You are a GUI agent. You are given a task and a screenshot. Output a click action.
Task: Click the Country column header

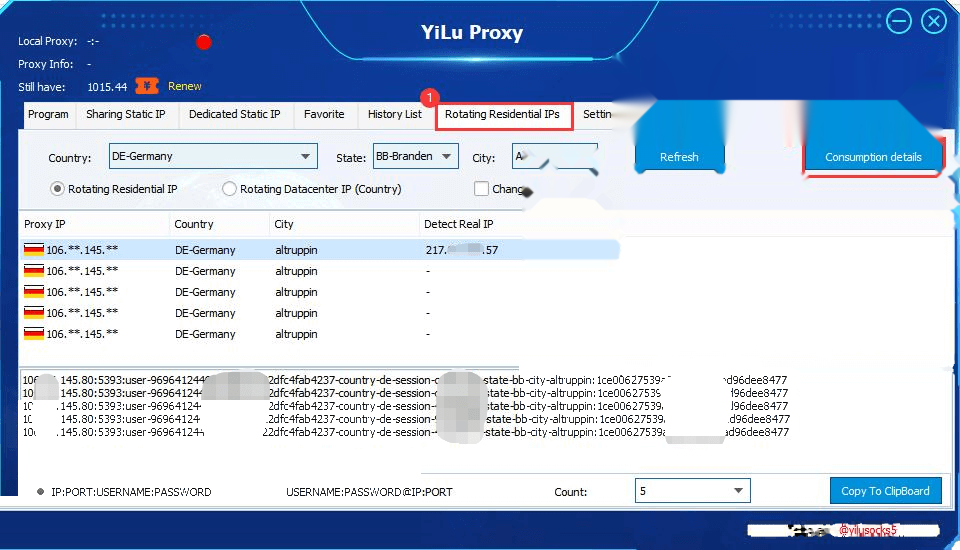[x=193, y=224]
